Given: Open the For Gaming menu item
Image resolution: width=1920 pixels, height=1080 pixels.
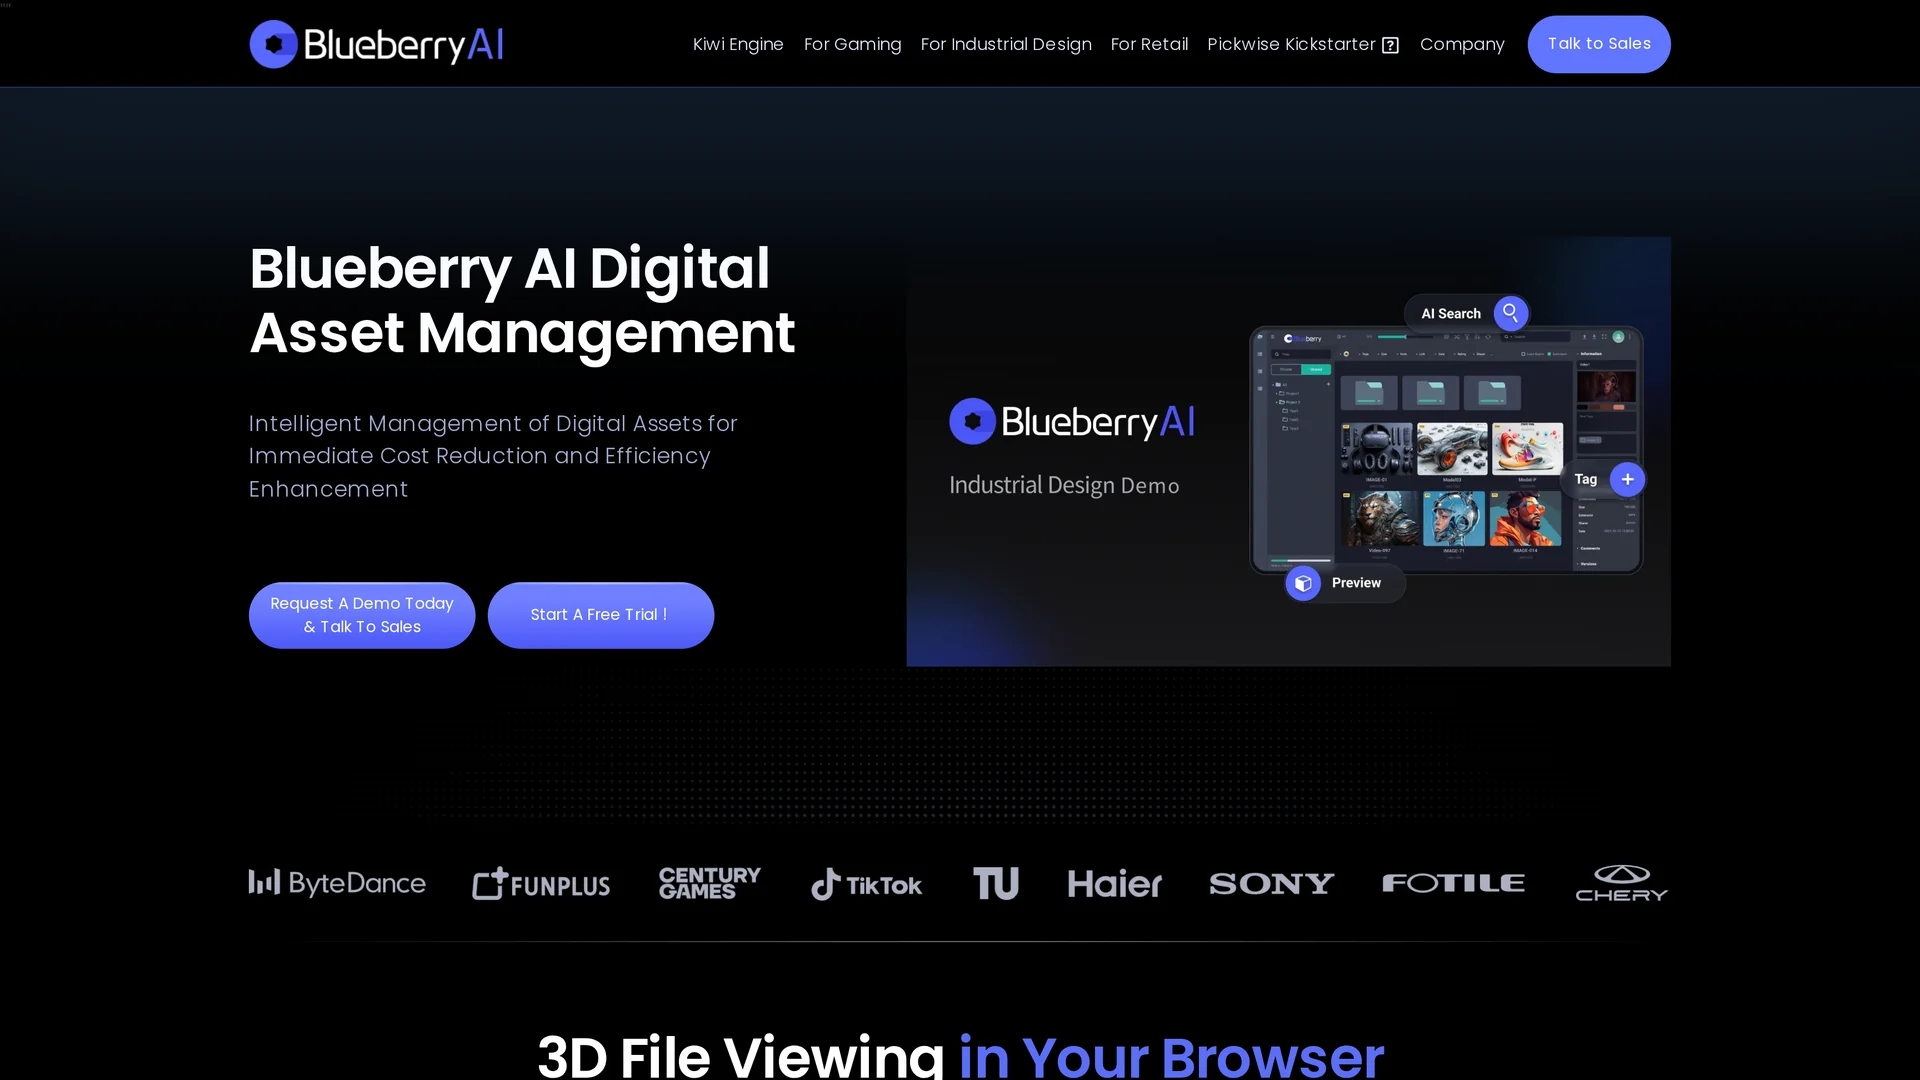Looking at the screenshot, I should click(x=852, y=44).
